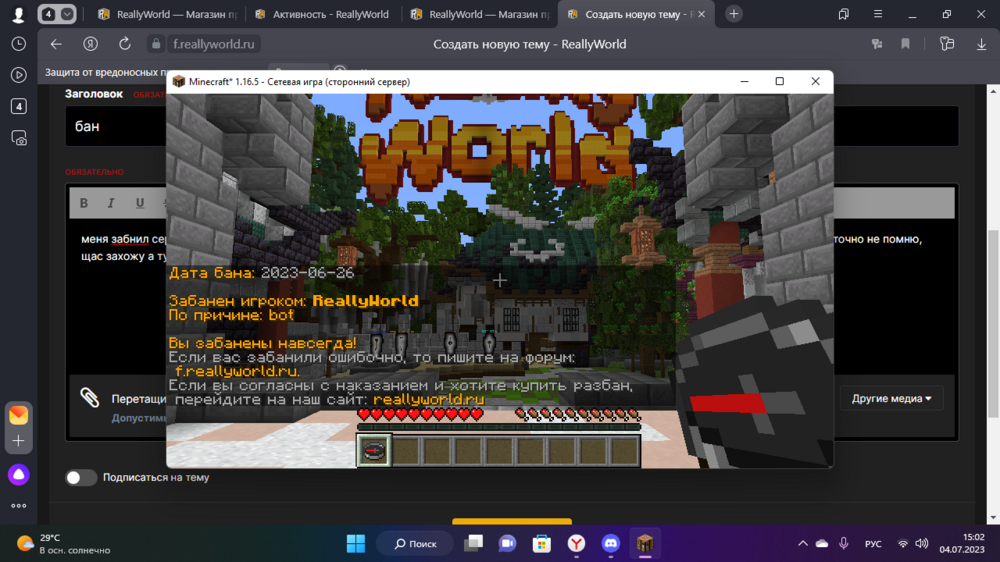This screenshot has height=562, width=1000.
Task: Click the paperclip attachment icon
Action: click(90, 398)
